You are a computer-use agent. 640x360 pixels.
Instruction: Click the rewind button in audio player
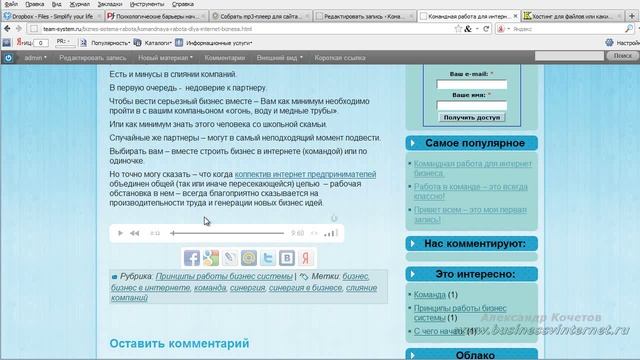[x=135, y=233]
